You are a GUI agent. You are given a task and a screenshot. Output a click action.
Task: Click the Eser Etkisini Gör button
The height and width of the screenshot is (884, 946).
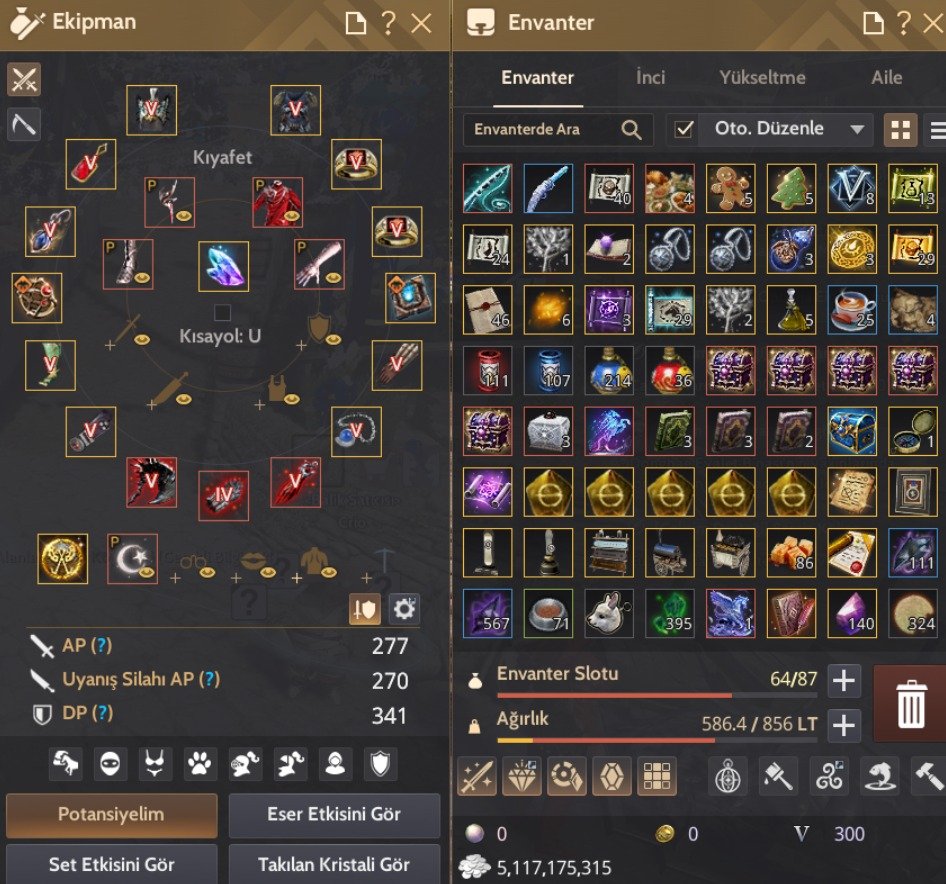pyautogui.click(x=334, y=814)
